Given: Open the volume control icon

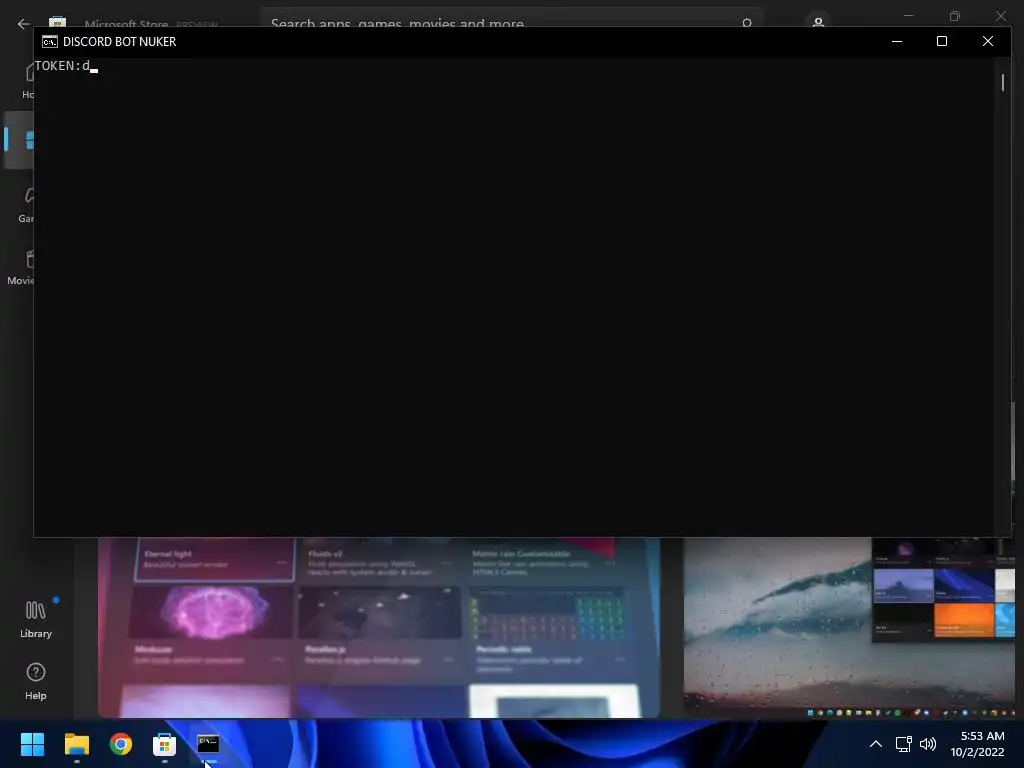Looking at the screenshot, I should pyautogui.click(x=928, y=744).
